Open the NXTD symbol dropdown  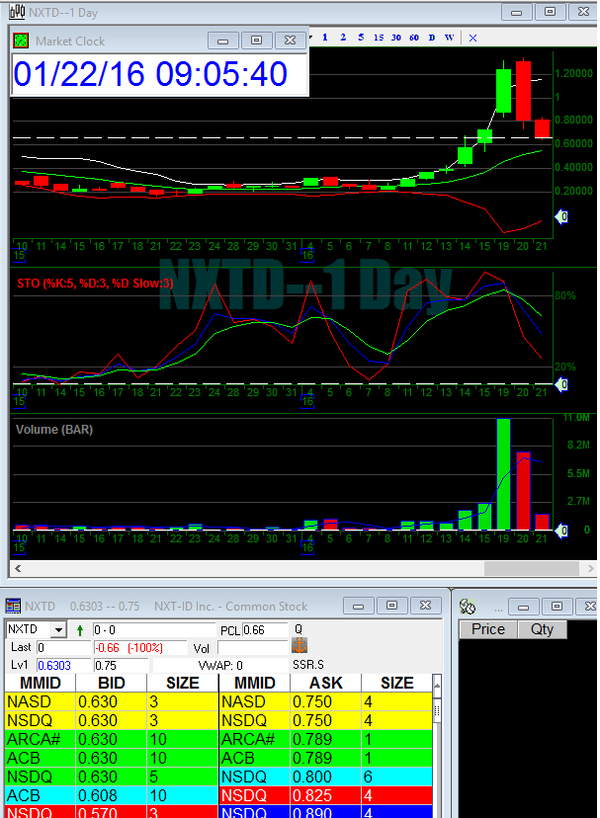[x=58, y=630]
